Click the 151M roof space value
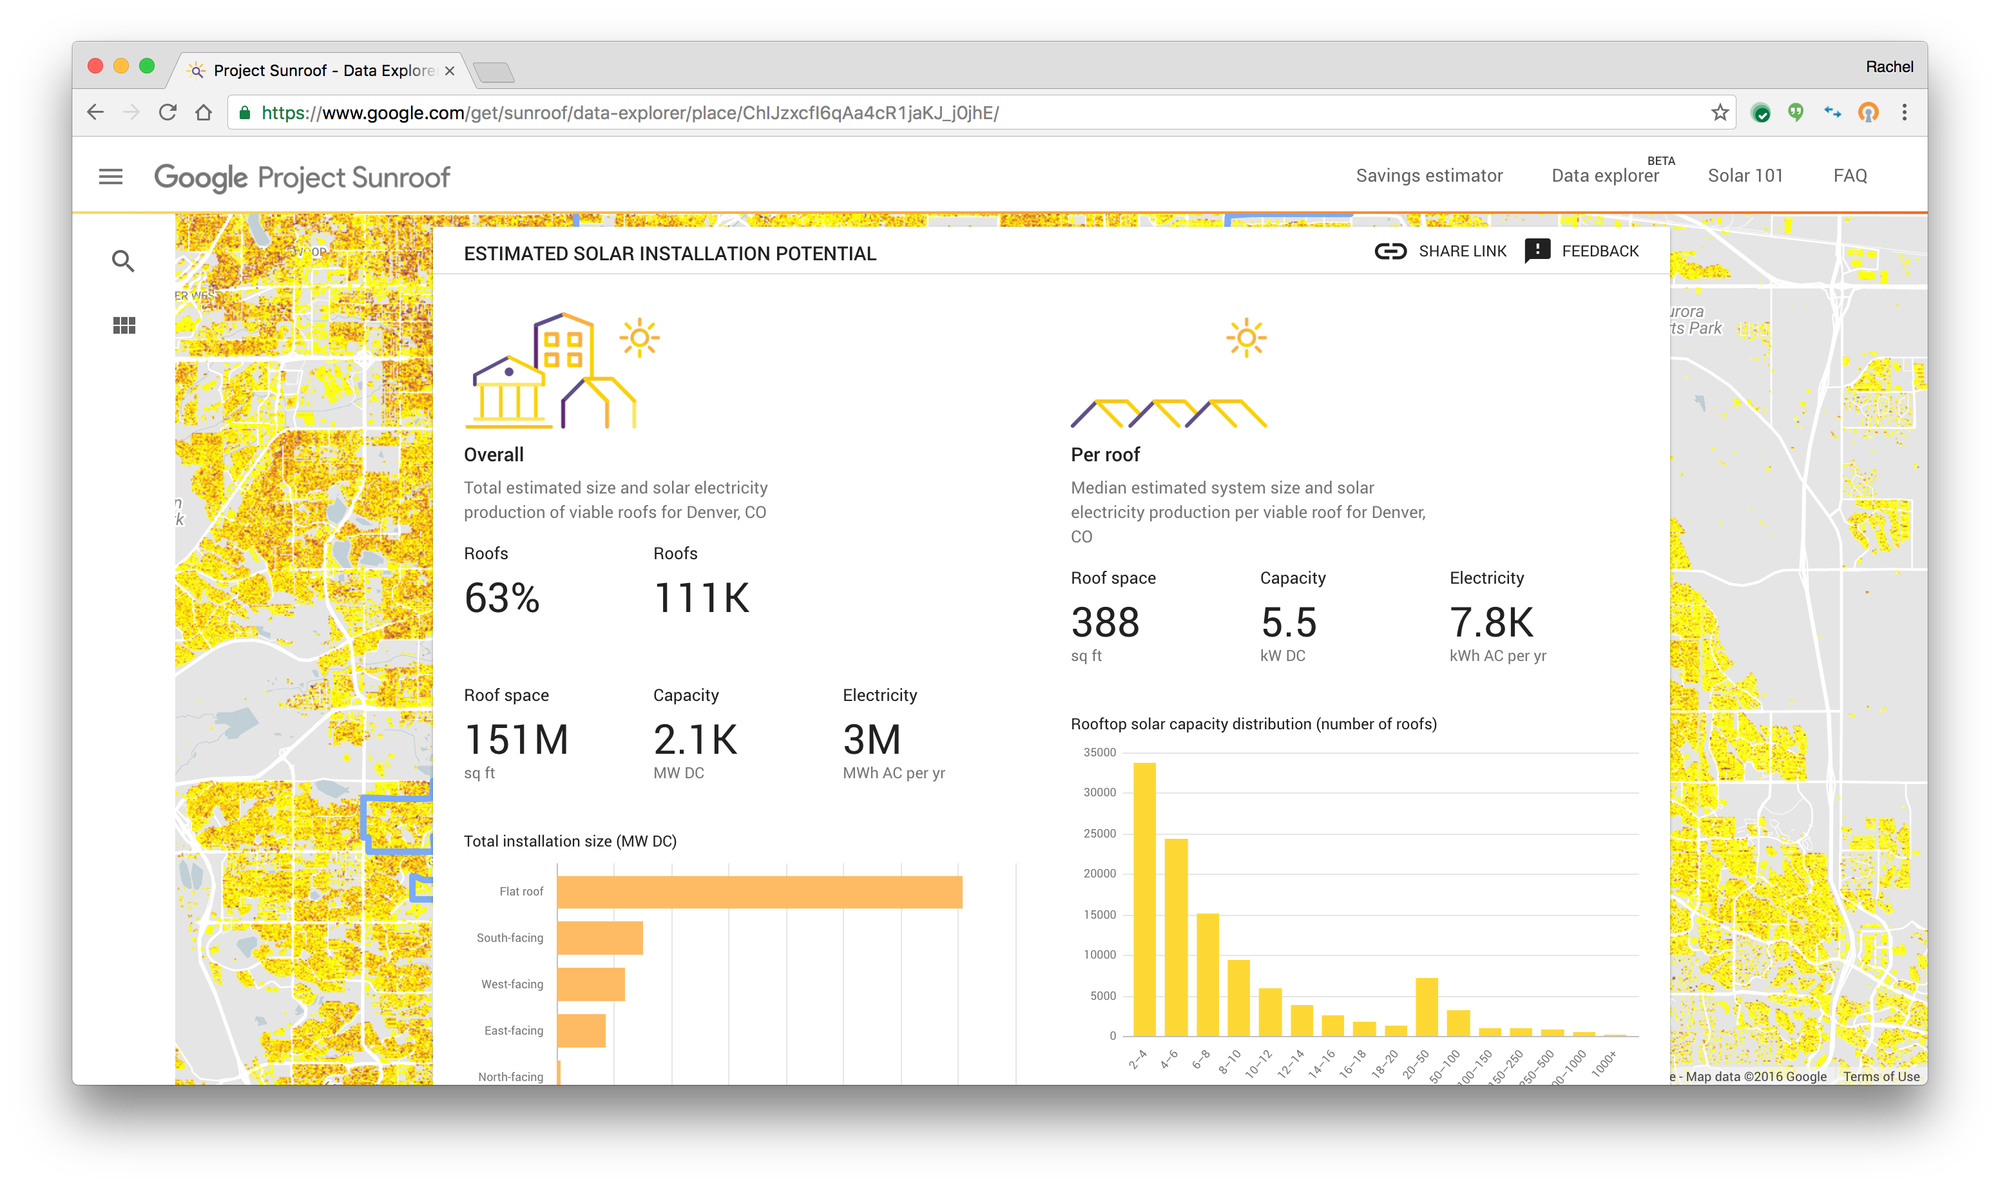Image resolution: width=2000 pixels, height=1188 pixels. pyautogui.click(x=517, y=741)
